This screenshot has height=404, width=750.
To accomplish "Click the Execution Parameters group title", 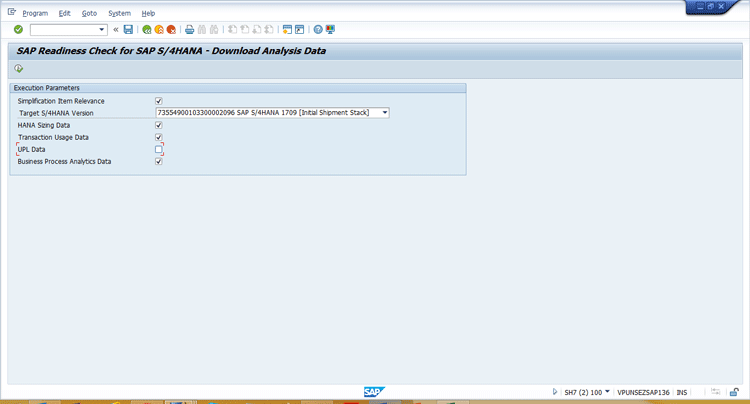I will [x=46, y=88].
